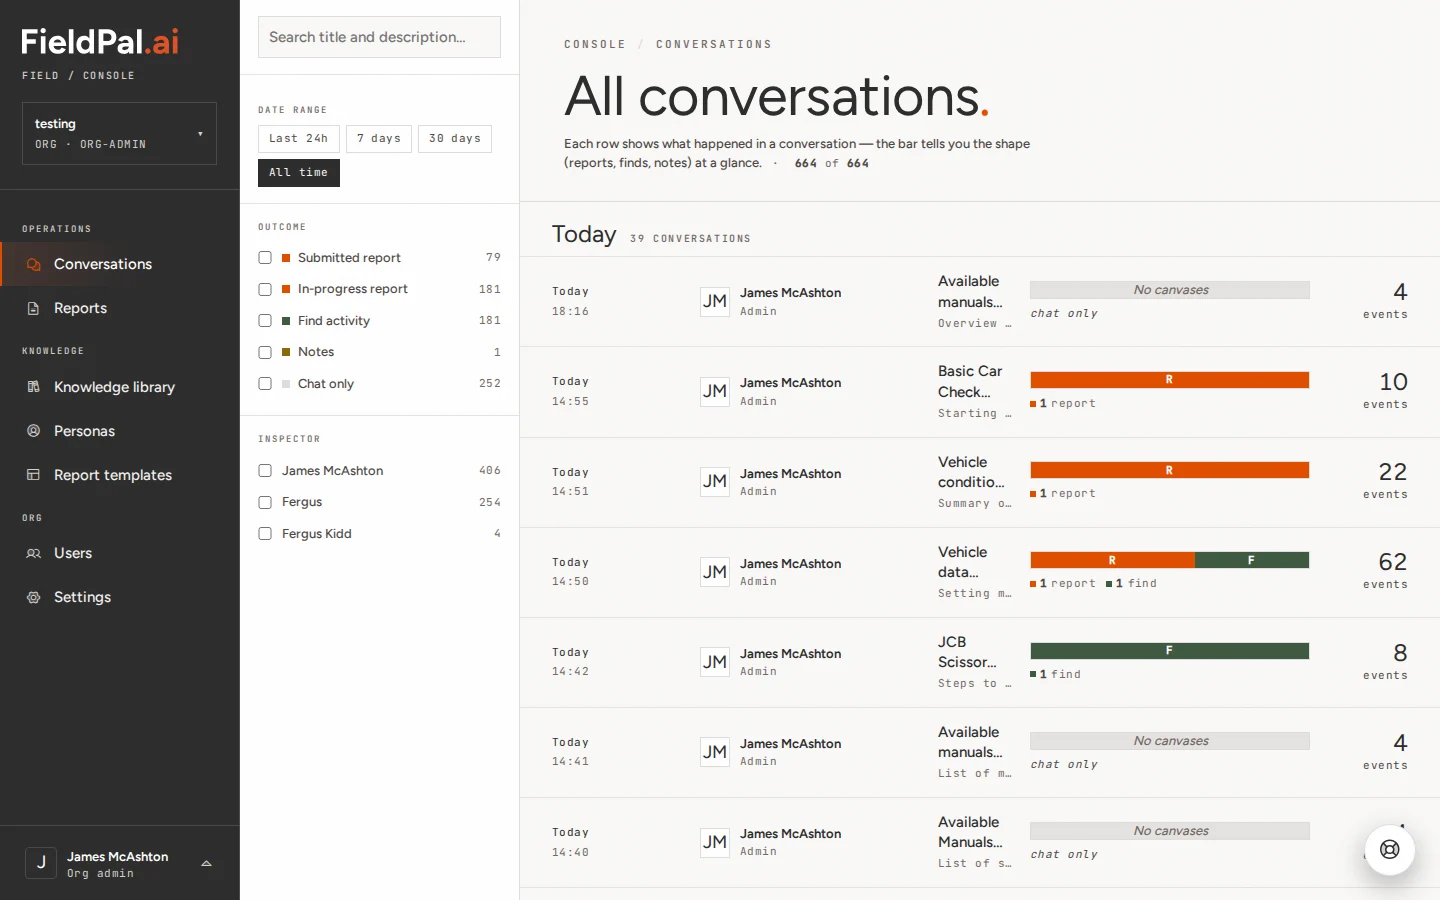Filter by inspector Fergus Kidd checkbox

click(x=265, y=534)
